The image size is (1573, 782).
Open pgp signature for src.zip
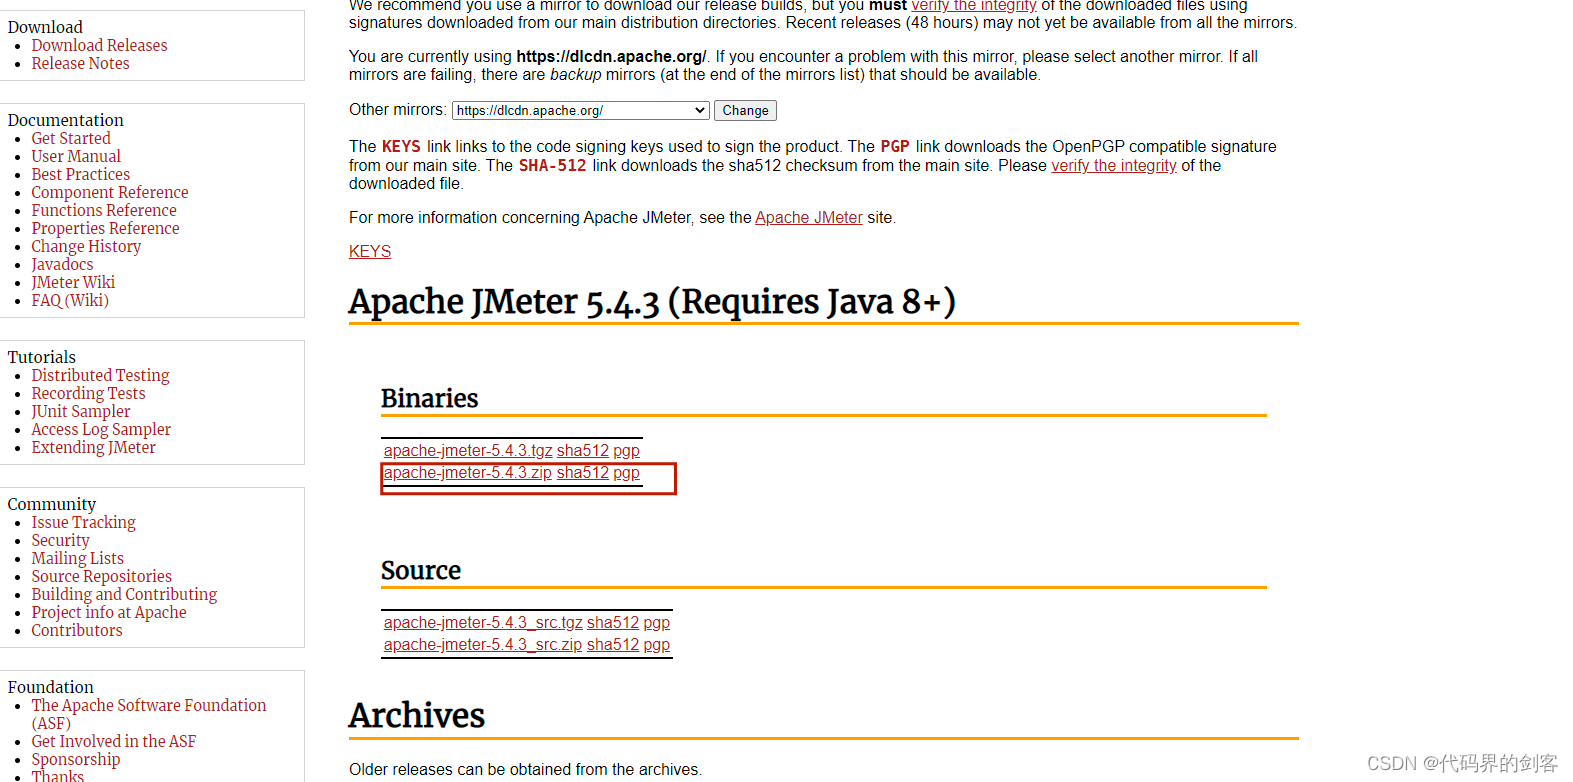[x=656, y=645]
